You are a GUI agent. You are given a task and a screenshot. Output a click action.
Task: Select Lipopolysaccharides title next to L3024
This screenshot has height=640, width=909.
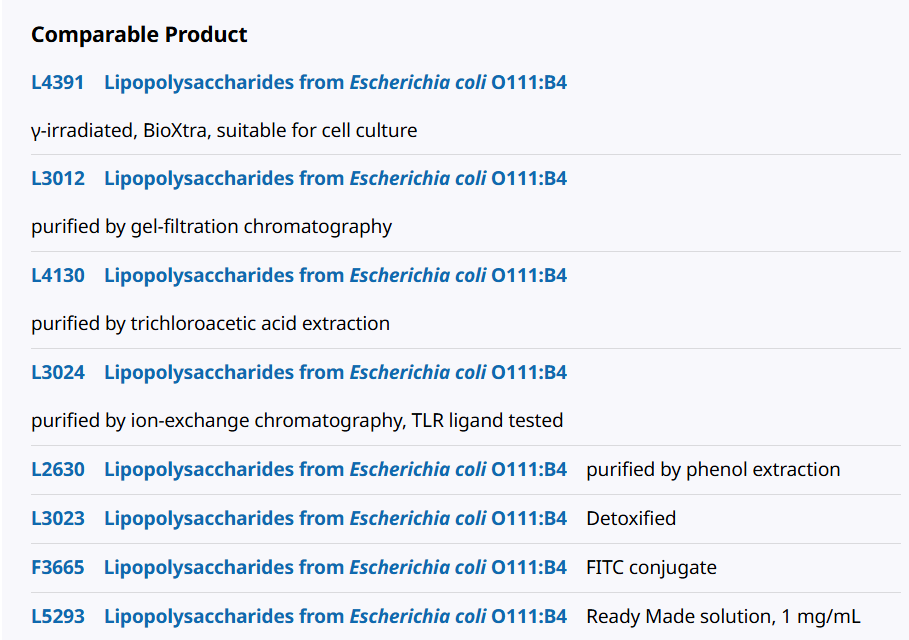tap(335, 372)
